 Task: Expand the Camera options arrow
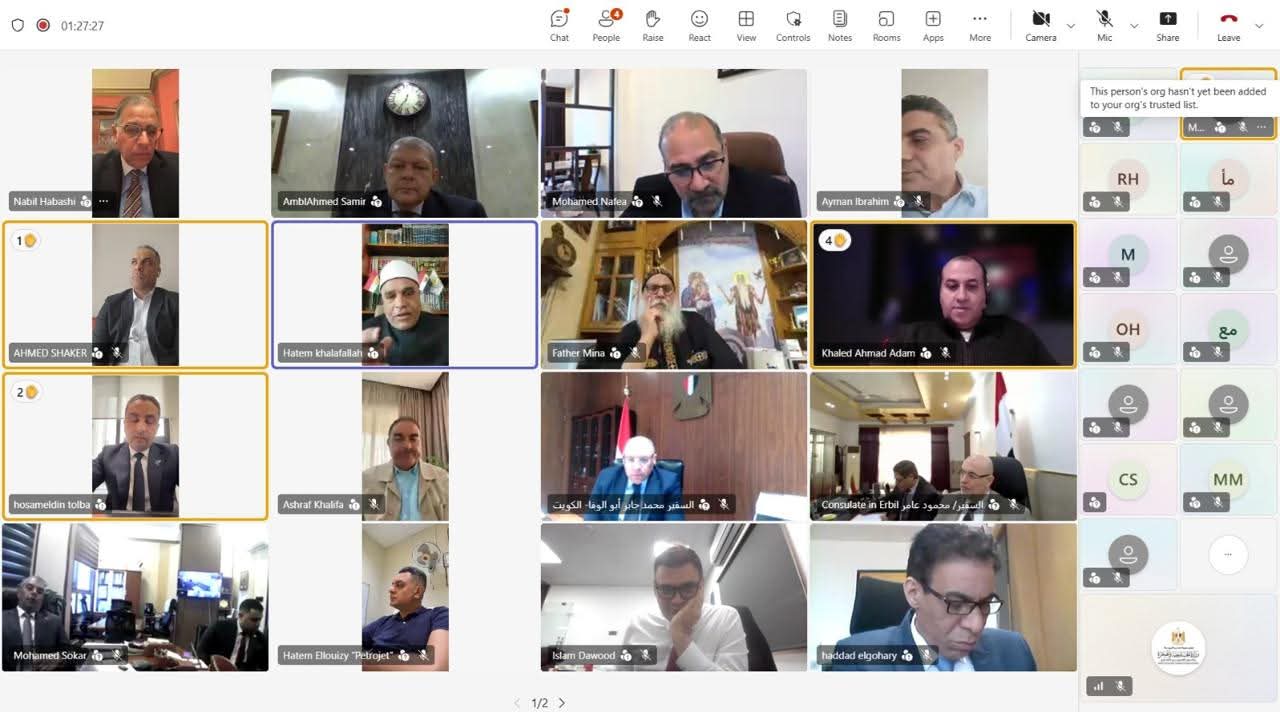click(x=1071, y=26)
